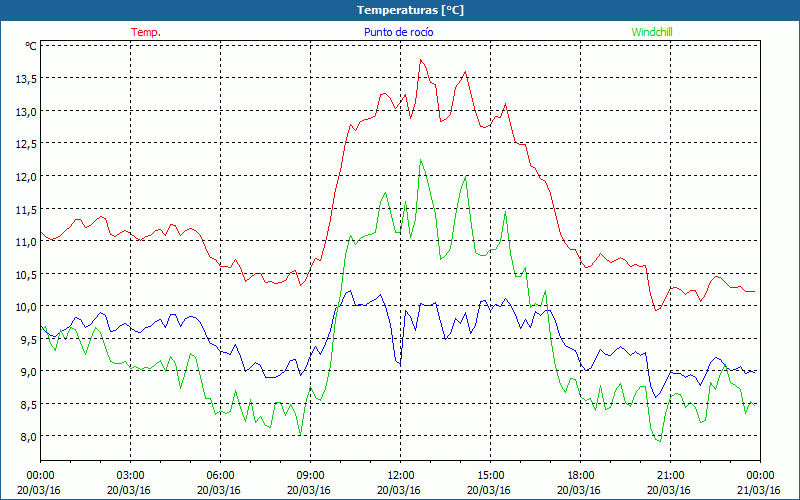
Task: Click the Temperaturas [°C] chart title
Action: (410, 10)
